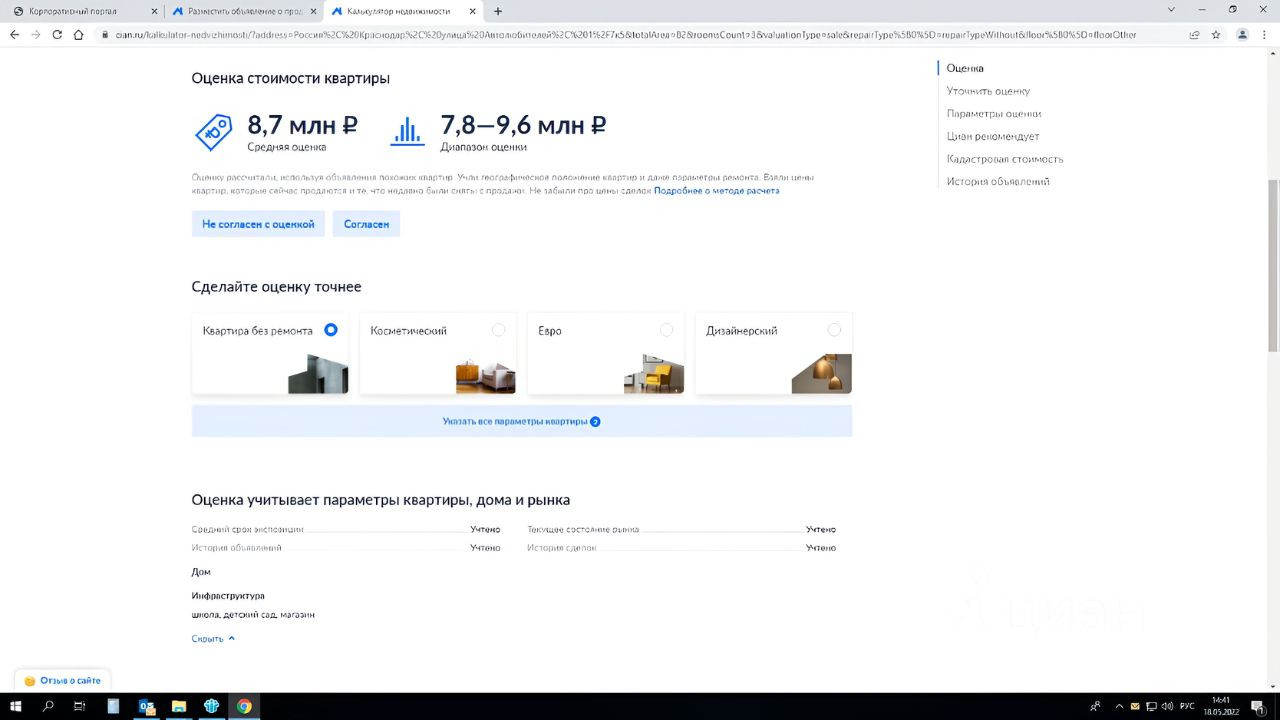The height and width of the screenshot is (720, 1280).
Task: Click the browser forward arrow
Action: [36, 34]
